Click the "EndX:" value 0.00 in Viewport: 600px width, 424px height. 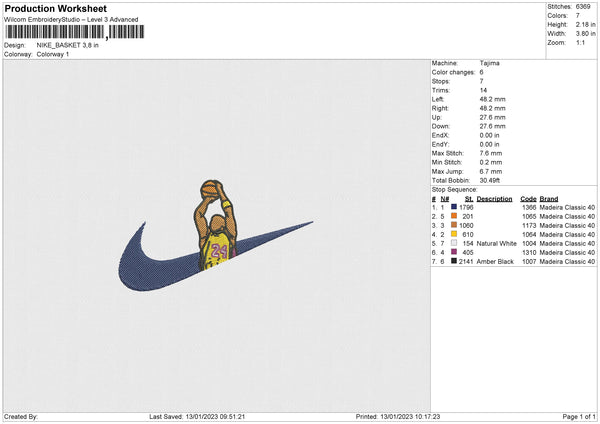489,135
